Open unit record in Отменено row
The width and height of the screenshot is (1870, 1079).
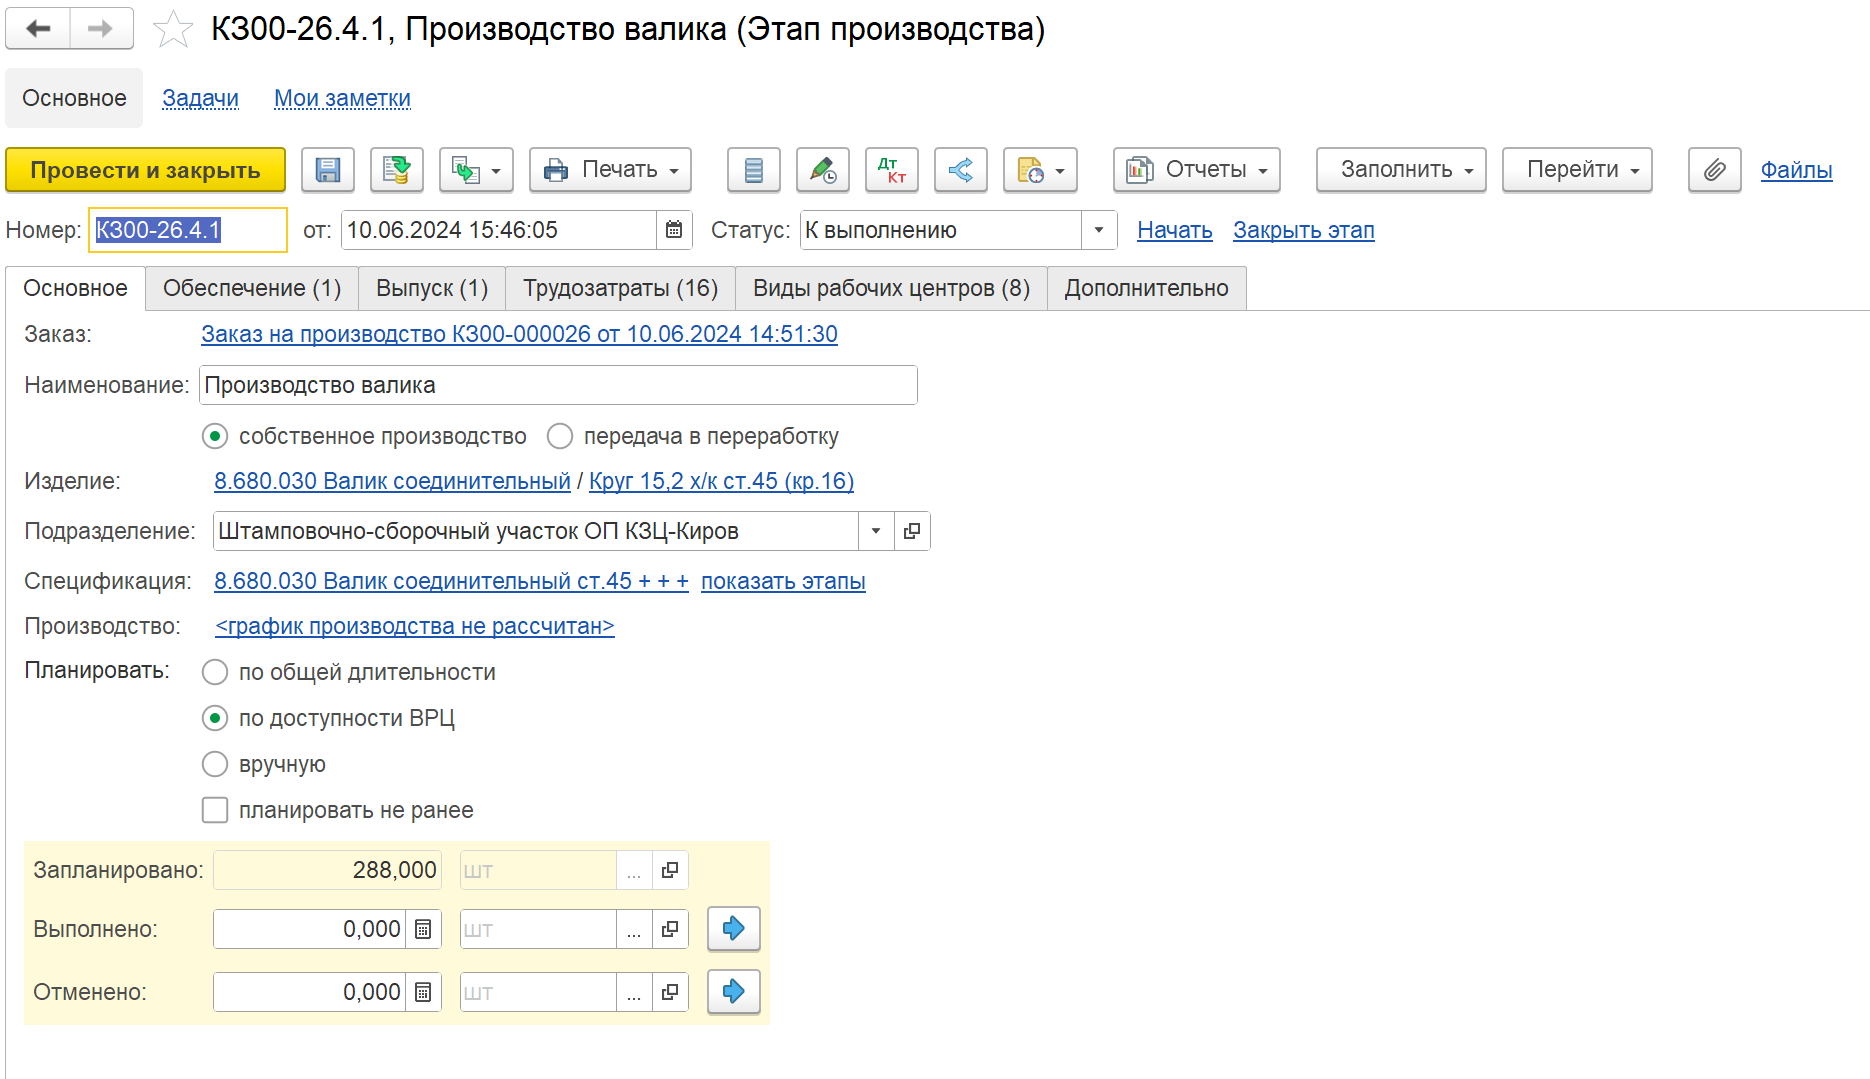[x=670, y=992]
